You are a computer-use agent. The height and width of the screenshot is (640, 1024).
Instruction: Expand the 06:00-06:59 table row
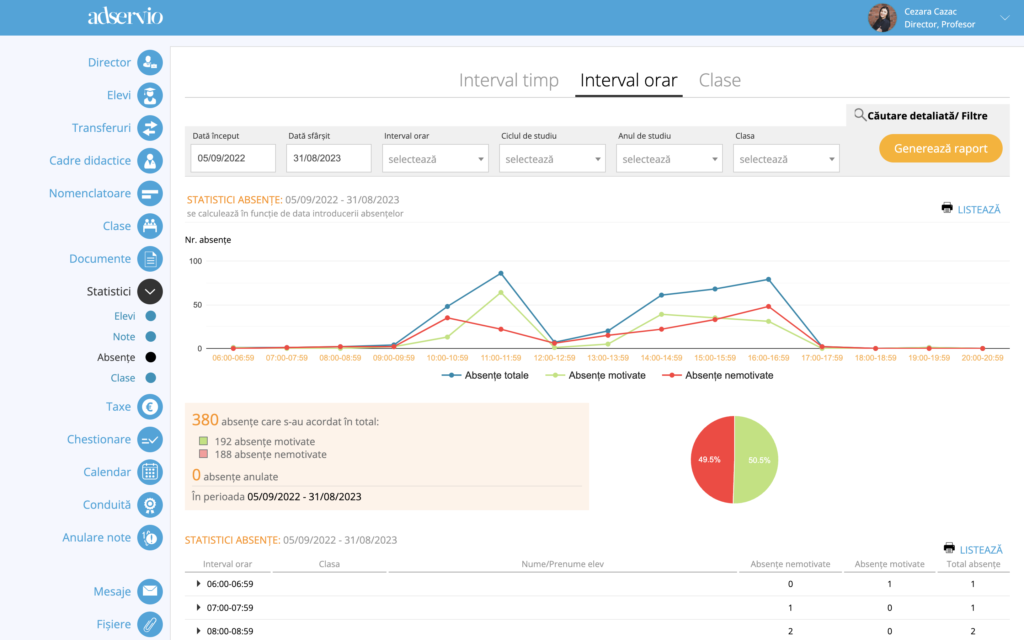(199, 583)
